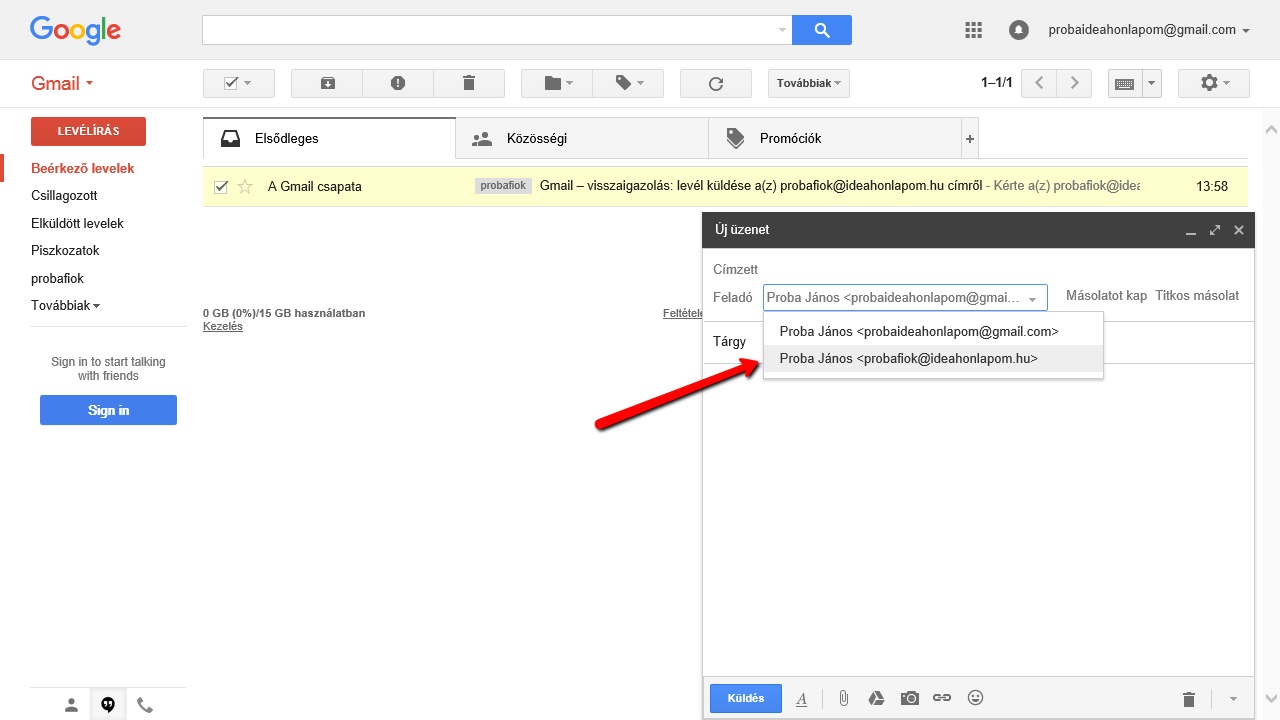Click the Kezelés storage link
The width and height of the screenshot is (1280, 720).
click(222, 326)
